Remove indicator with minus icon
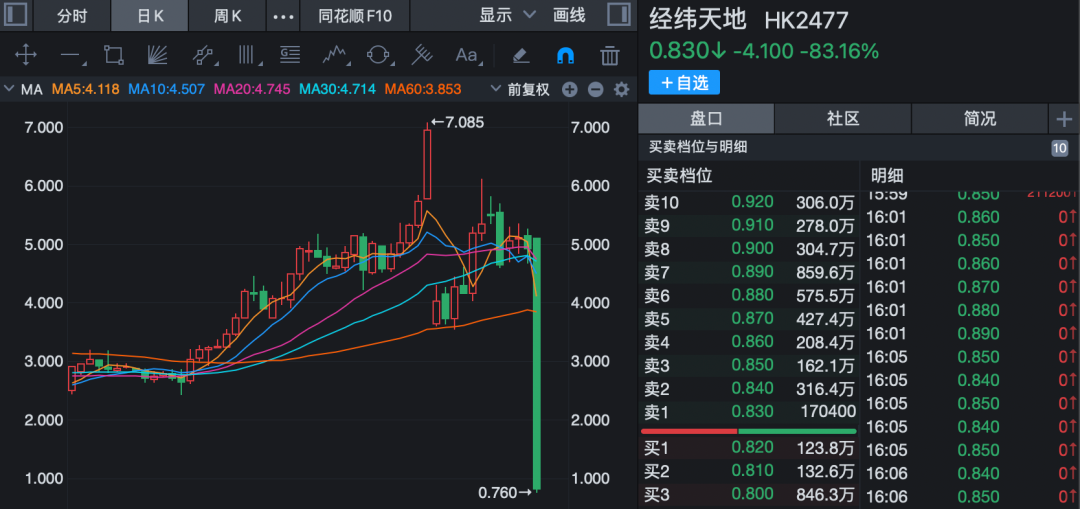The image size is (1080, 509). coord(596,90)
